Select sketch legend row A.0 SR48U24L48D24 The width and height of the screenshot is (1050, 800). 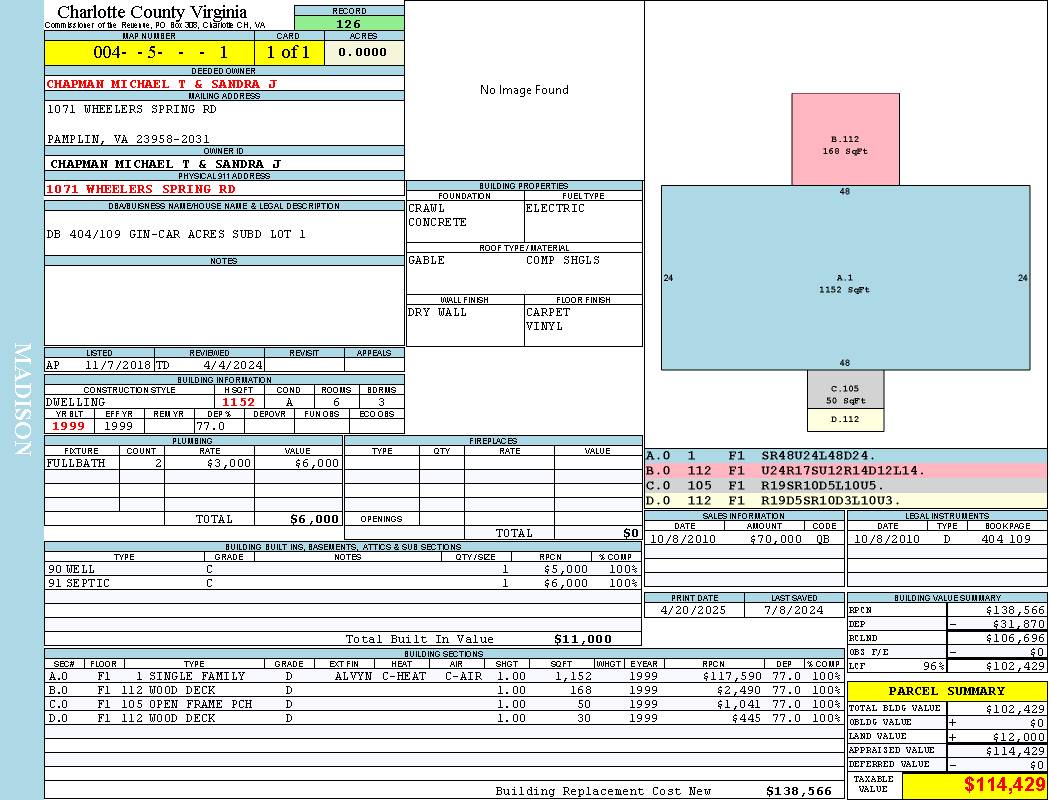846,456
